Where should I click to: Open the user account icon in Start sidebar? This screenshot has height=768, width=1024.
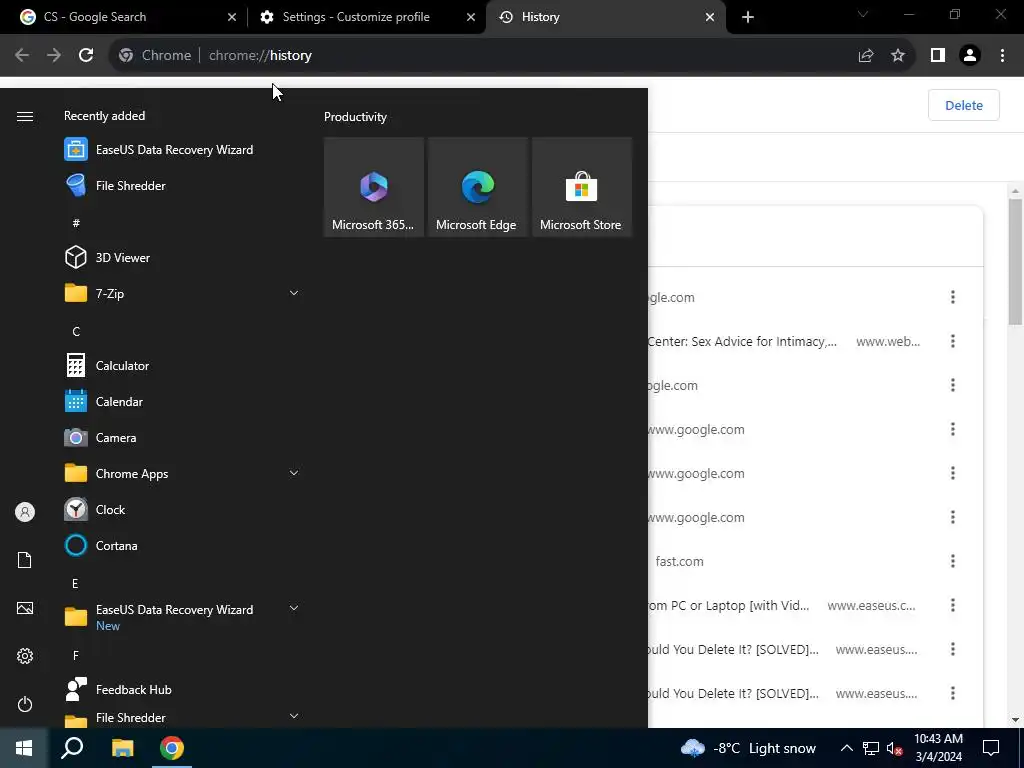[x=25, y=512]
